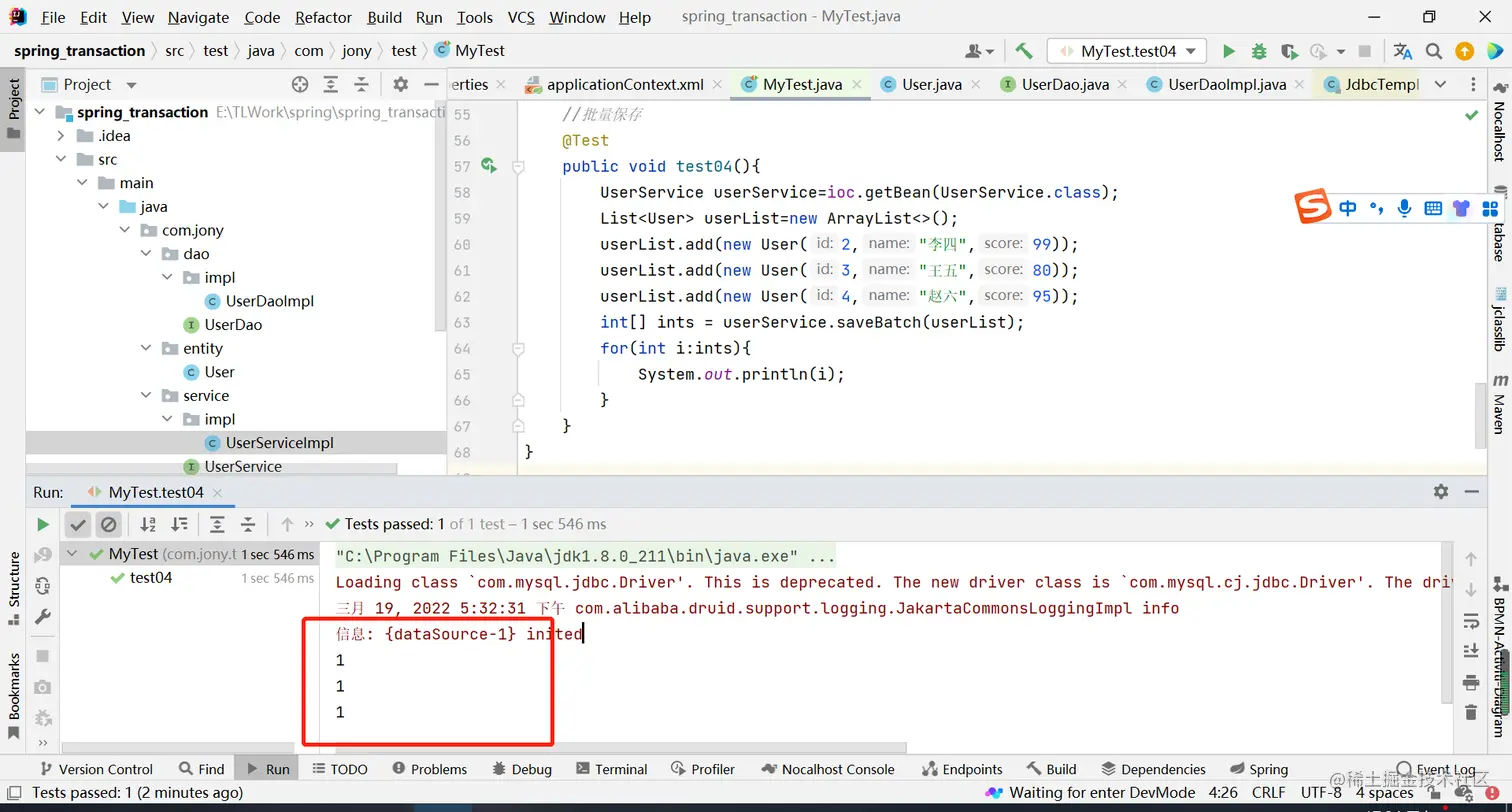Click the orange update arrow icon
This screenshot has width=1512, height=812.
1464,51
